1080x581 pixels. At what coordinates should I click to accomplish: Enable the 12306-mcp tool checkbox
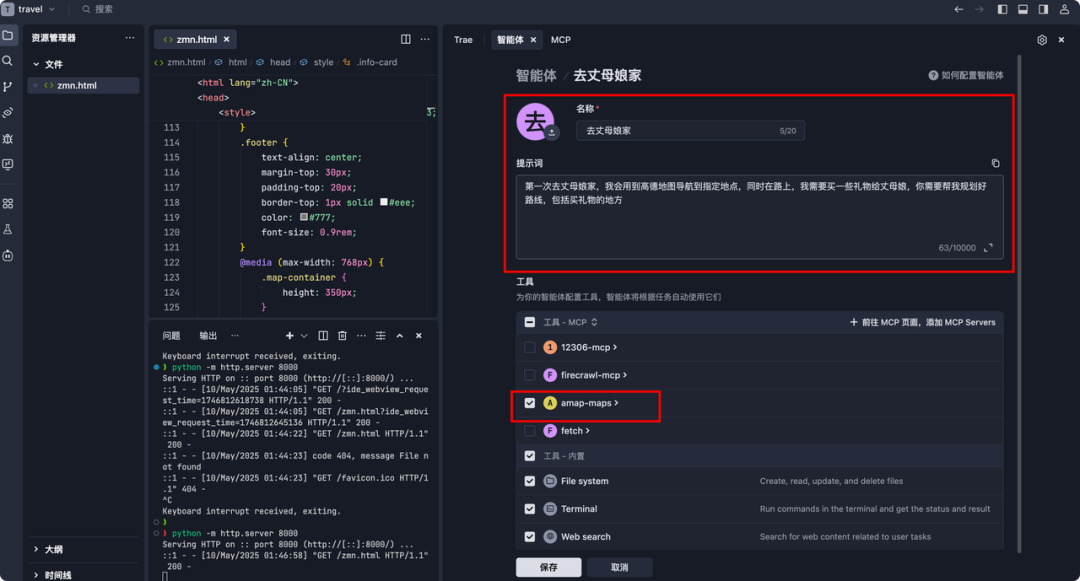tap(530, 348)
